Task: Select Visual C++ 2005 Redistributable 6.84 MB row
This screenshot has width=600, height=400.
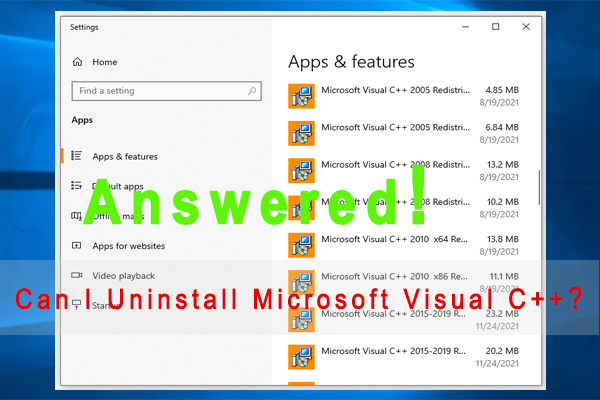Action: 404,133
